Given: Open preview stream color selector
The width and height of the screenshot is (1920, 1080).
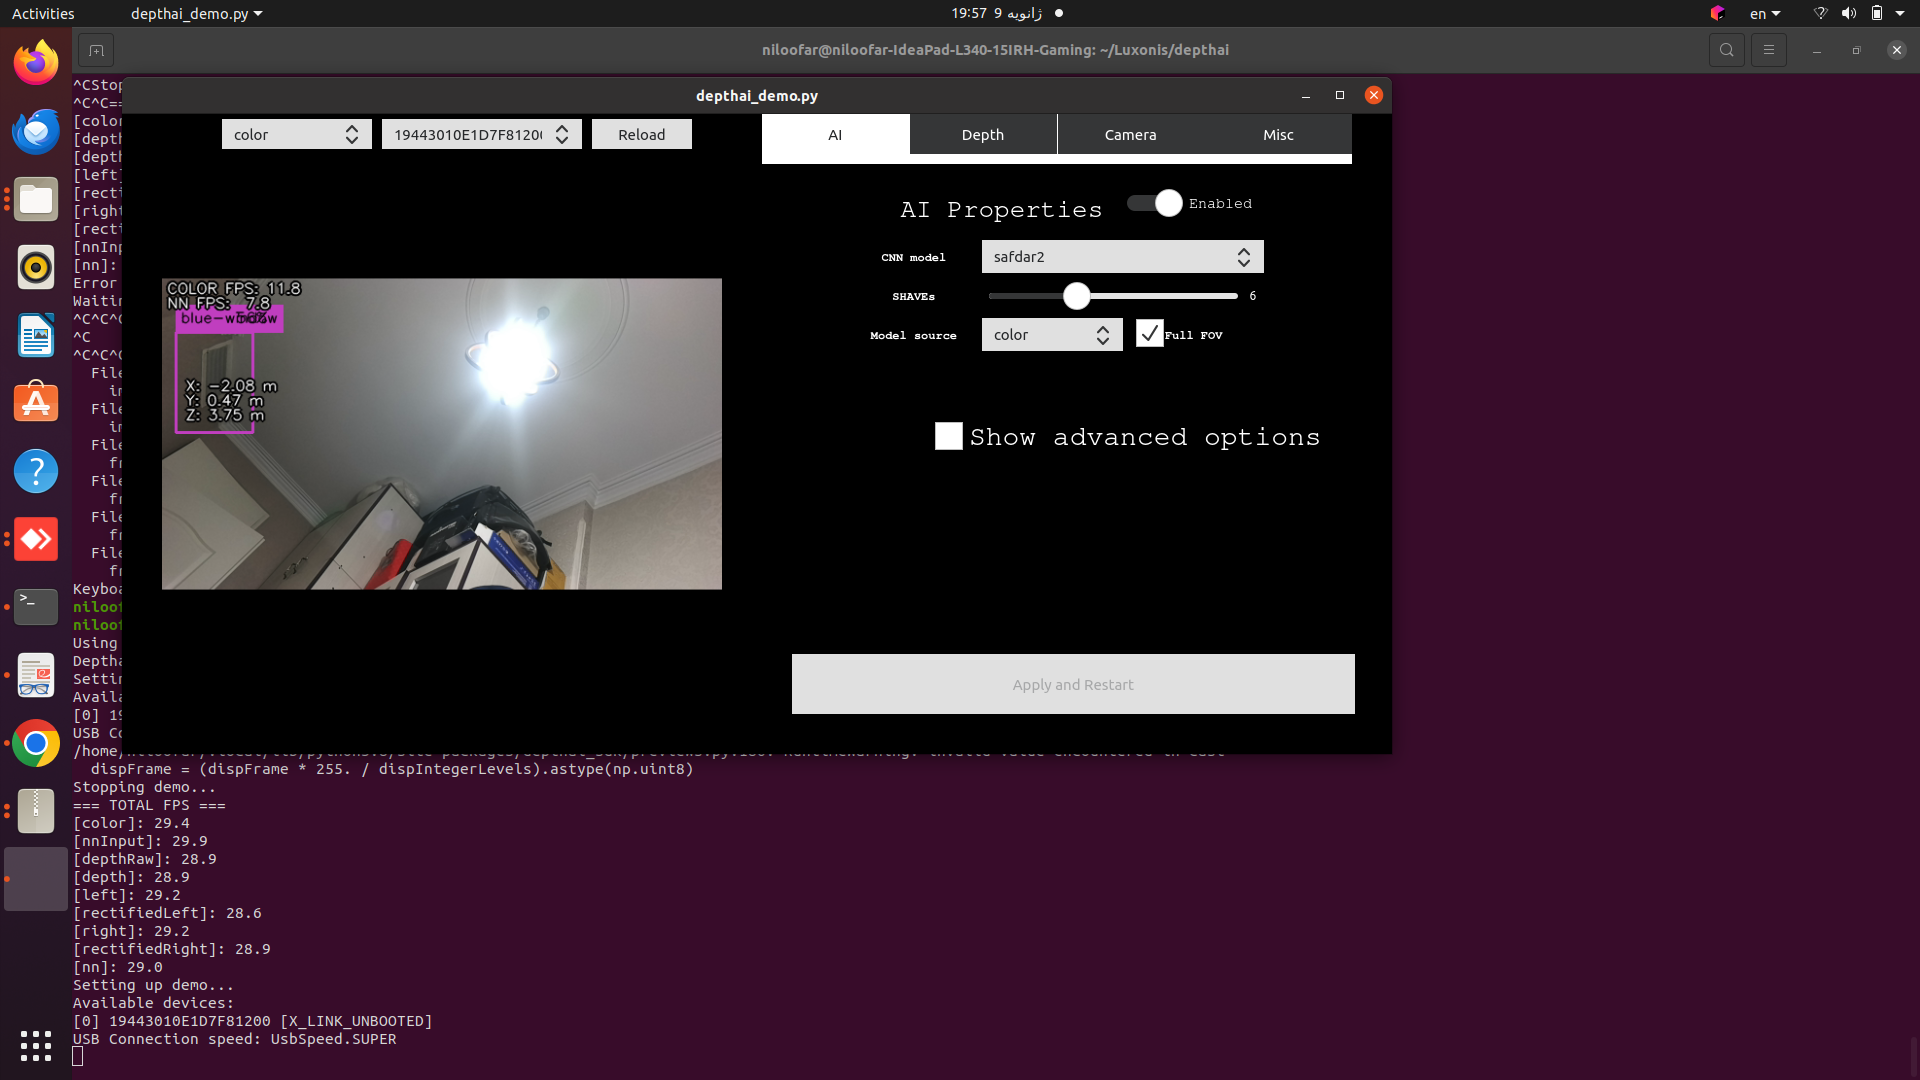Looking at the screenshot, I should coord(296,135).
